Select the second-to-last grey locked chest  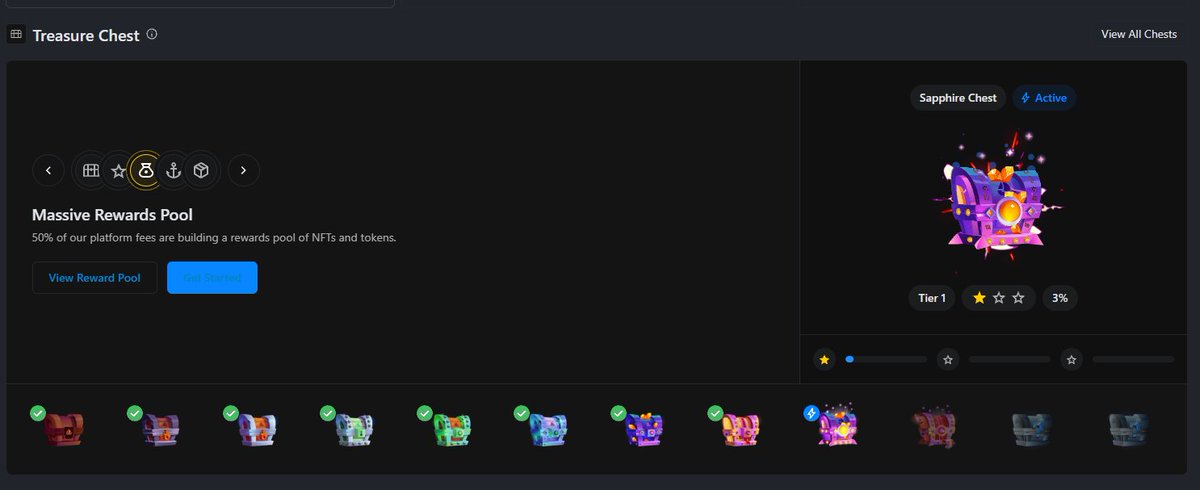(1031, 429)
